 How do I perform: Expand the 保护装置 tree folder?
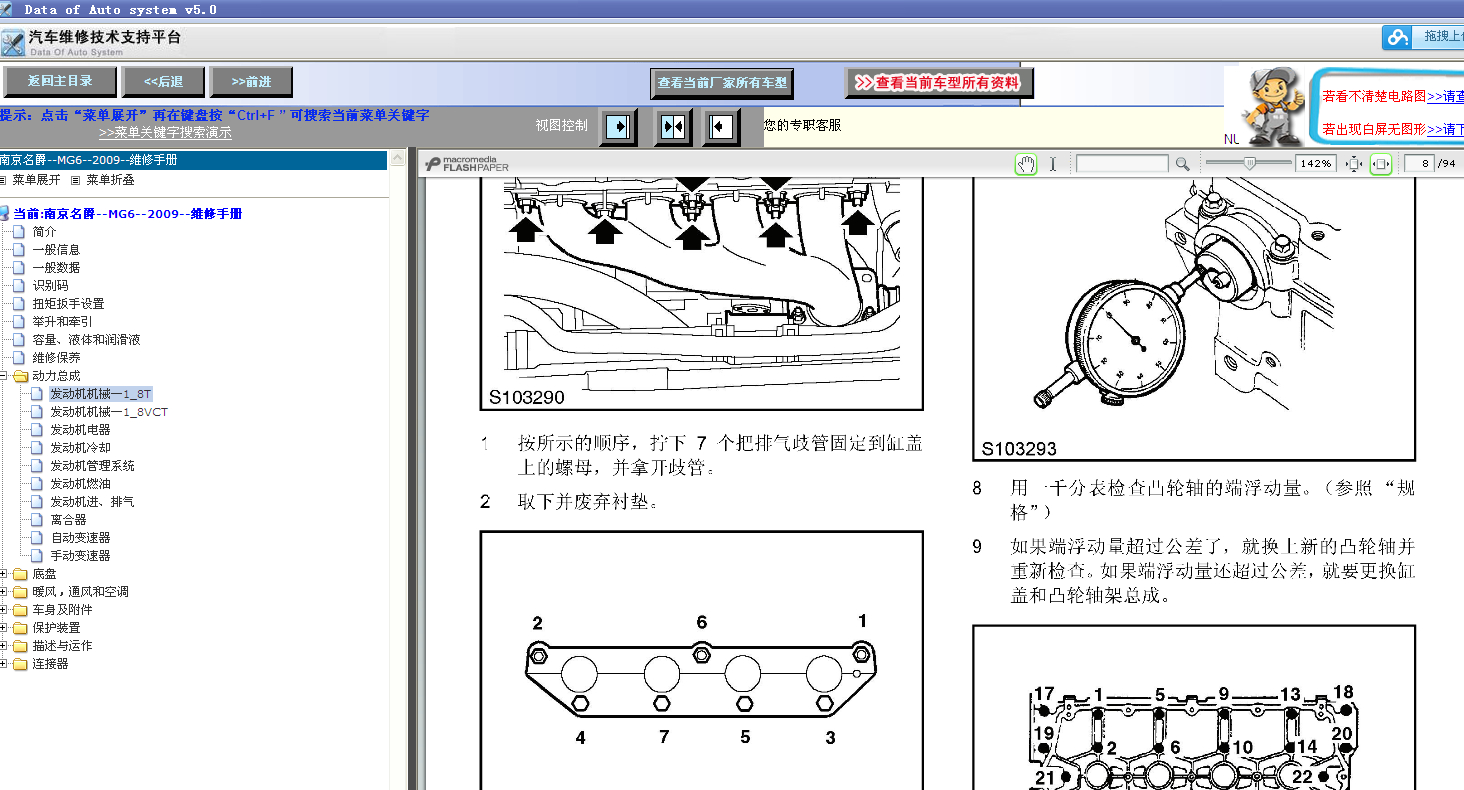click(4, 628)
